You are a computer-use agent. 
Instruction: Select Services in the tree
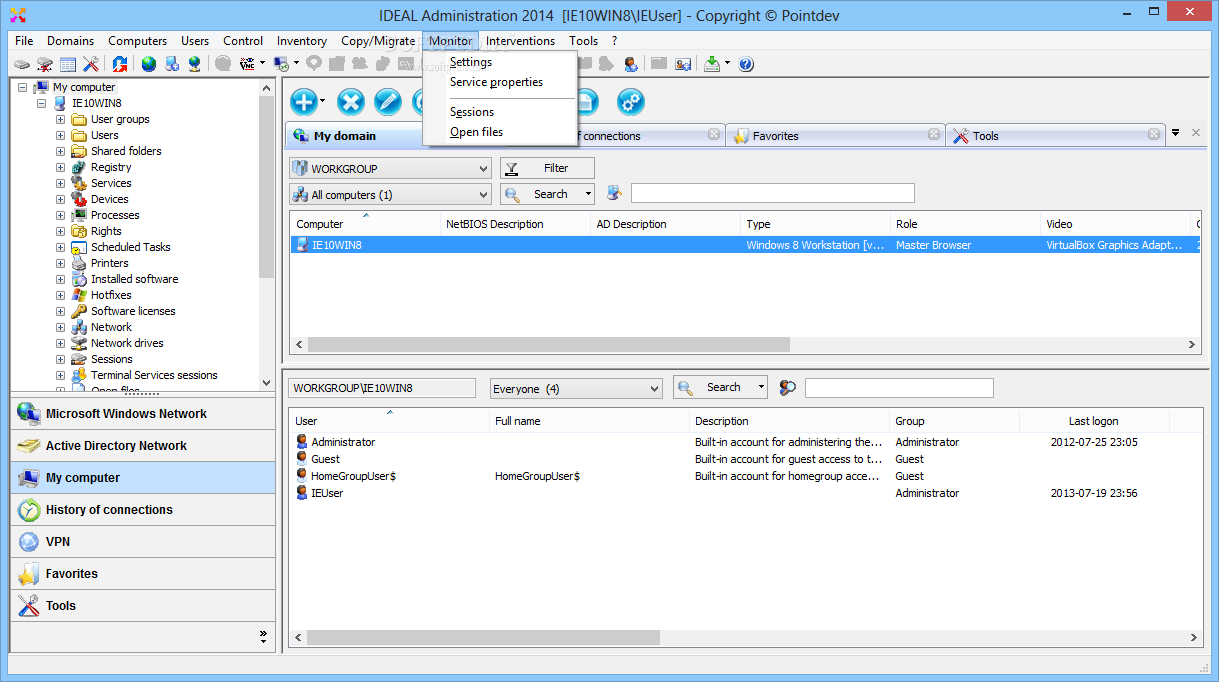(111, 183)
